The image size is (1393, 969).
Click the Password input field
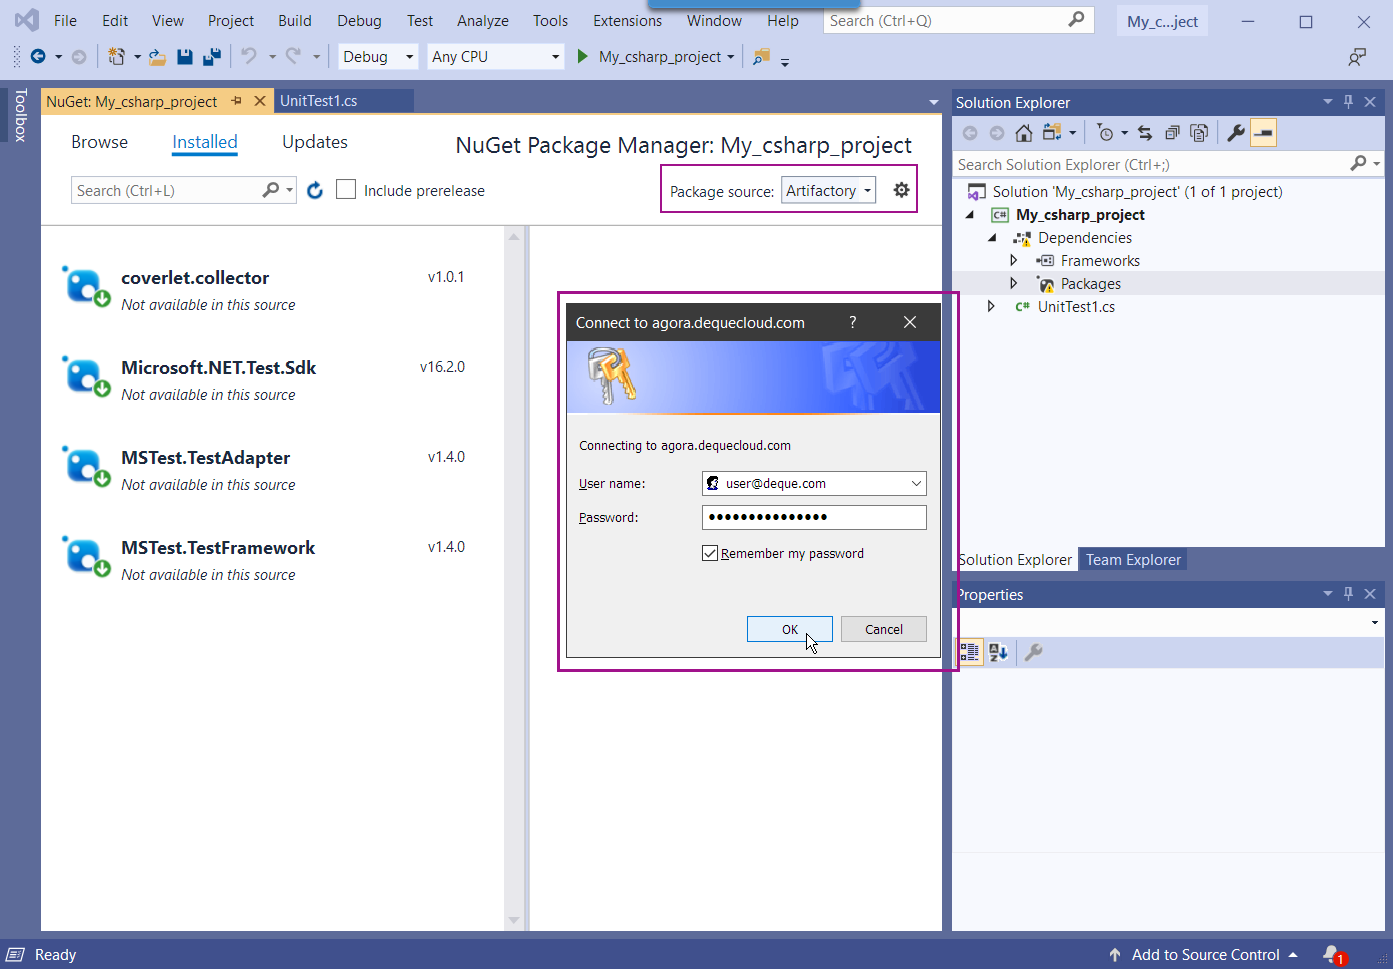pos(814,517)
